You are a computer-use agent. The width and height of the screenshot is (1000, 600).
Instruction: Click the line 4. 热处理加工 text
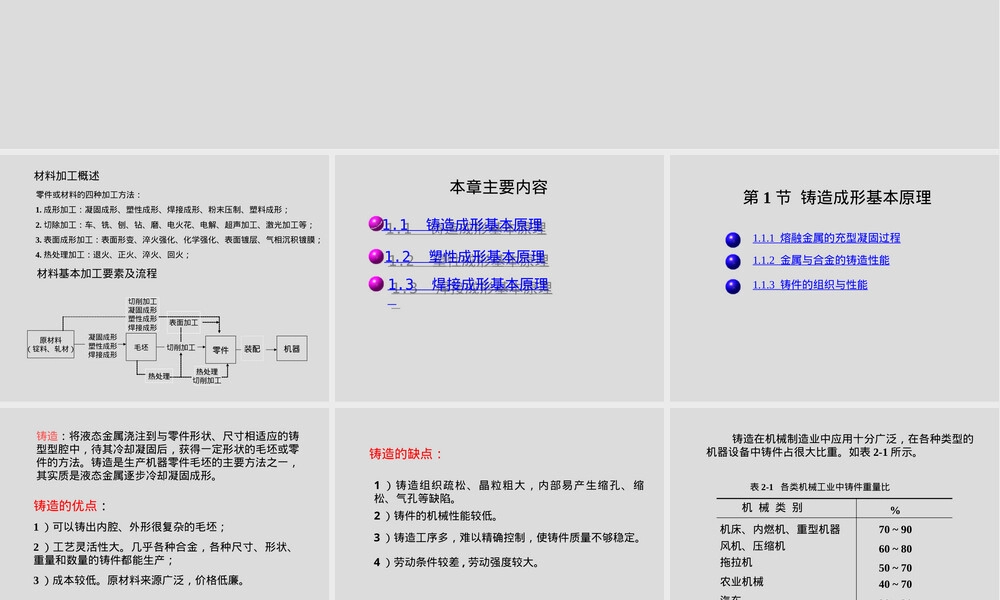click(113, 254)
